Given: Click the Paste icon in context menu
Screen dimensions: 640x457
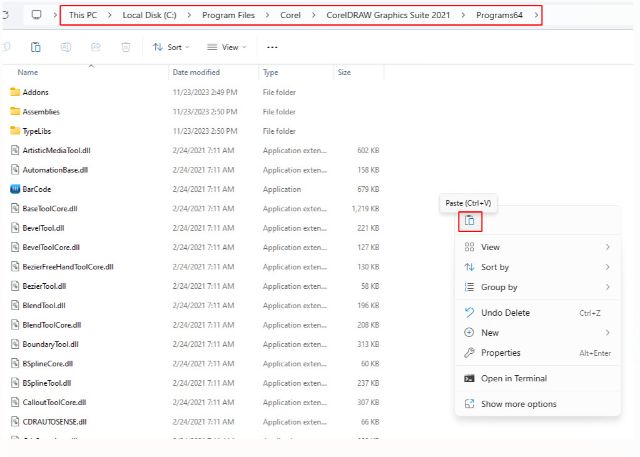Looking at the screenshot, I should [470, 221].
